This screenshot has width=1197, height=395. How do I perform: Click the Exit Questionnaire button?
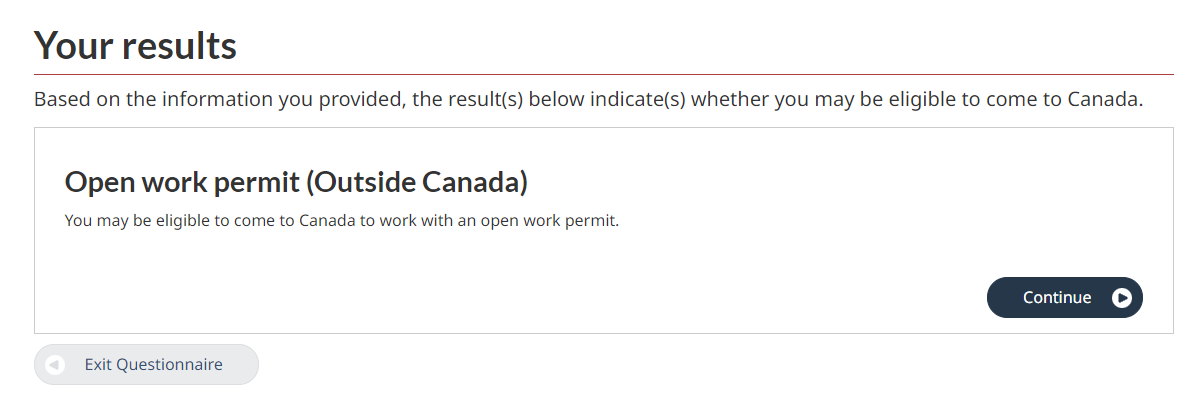point(147,364)
